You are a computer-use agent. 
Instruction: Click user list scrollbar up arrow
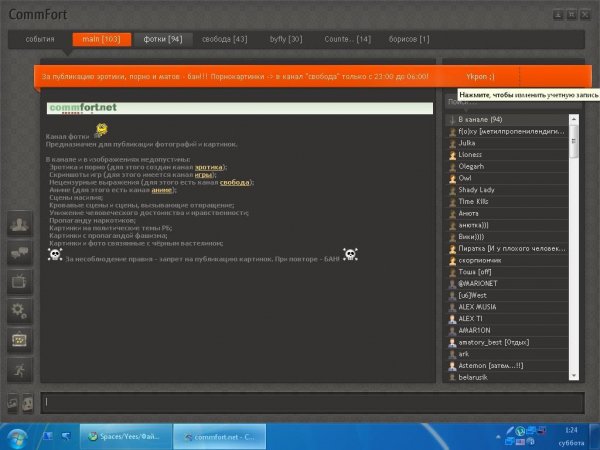[x=574, y=119]
